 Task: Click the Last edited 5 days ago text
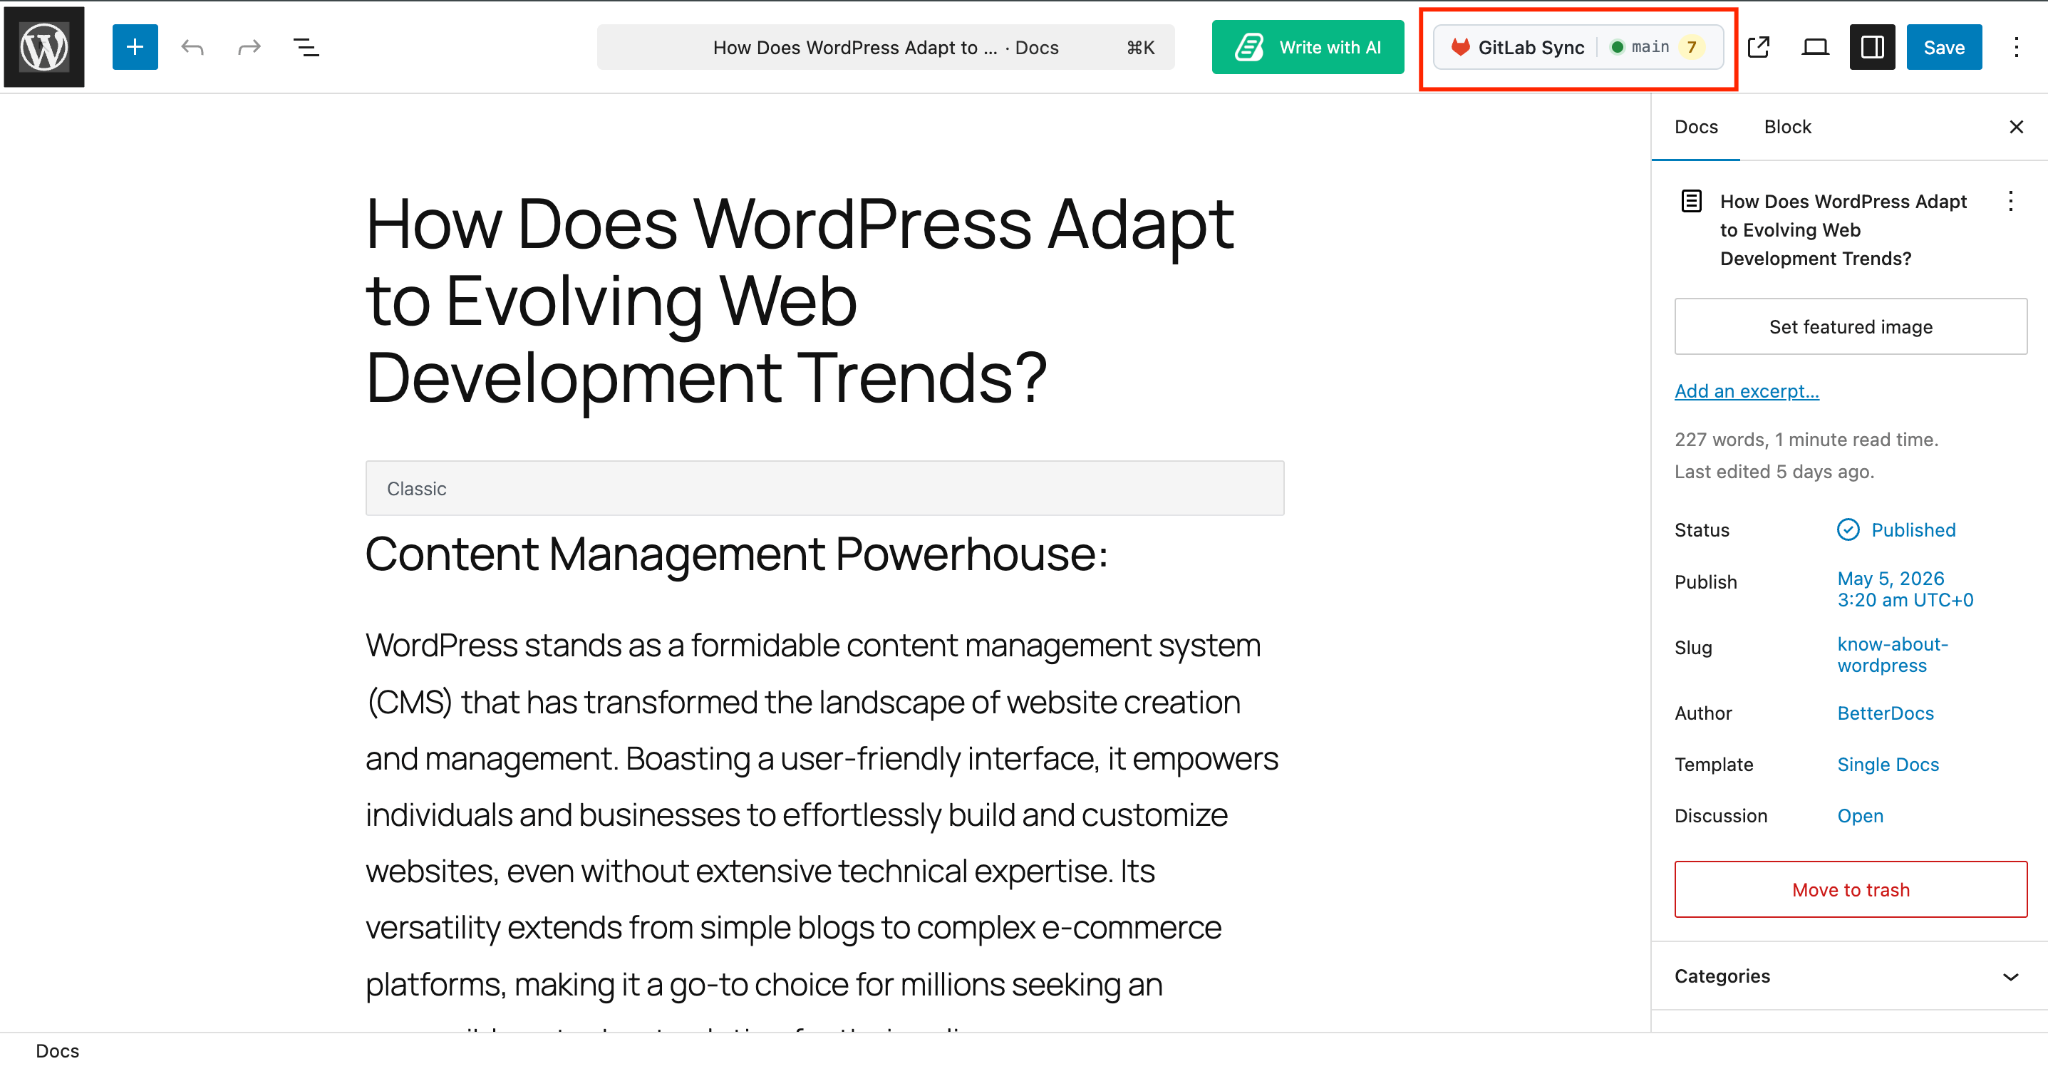click(1774, 471)
